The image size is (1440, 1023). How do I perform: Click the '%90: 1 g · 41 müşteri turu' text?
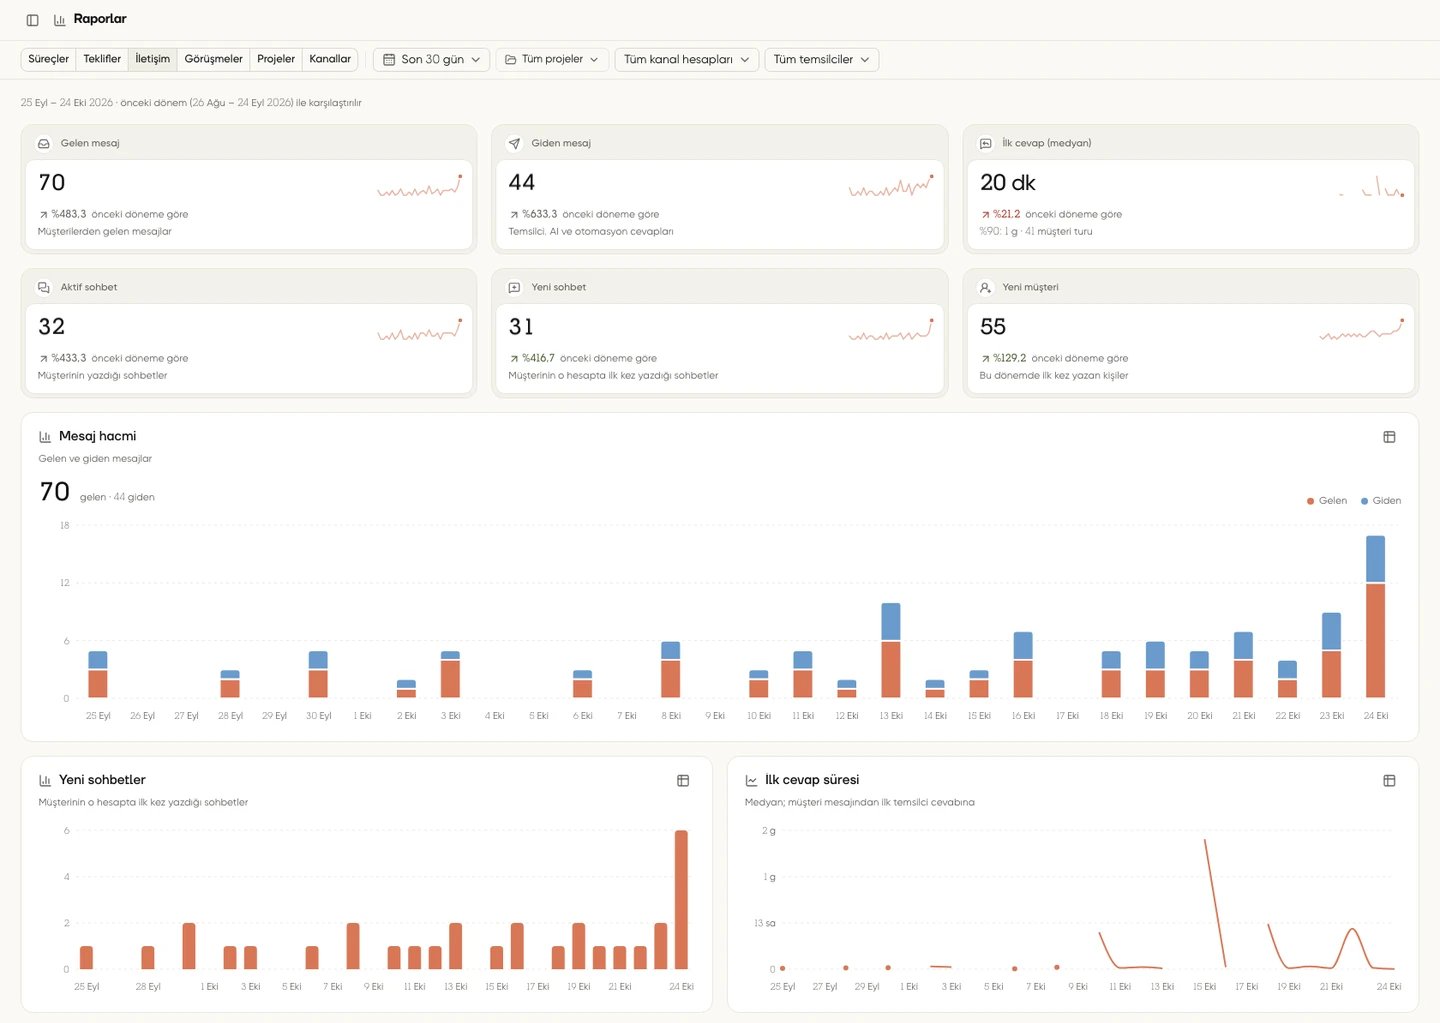coord(1036,232)
